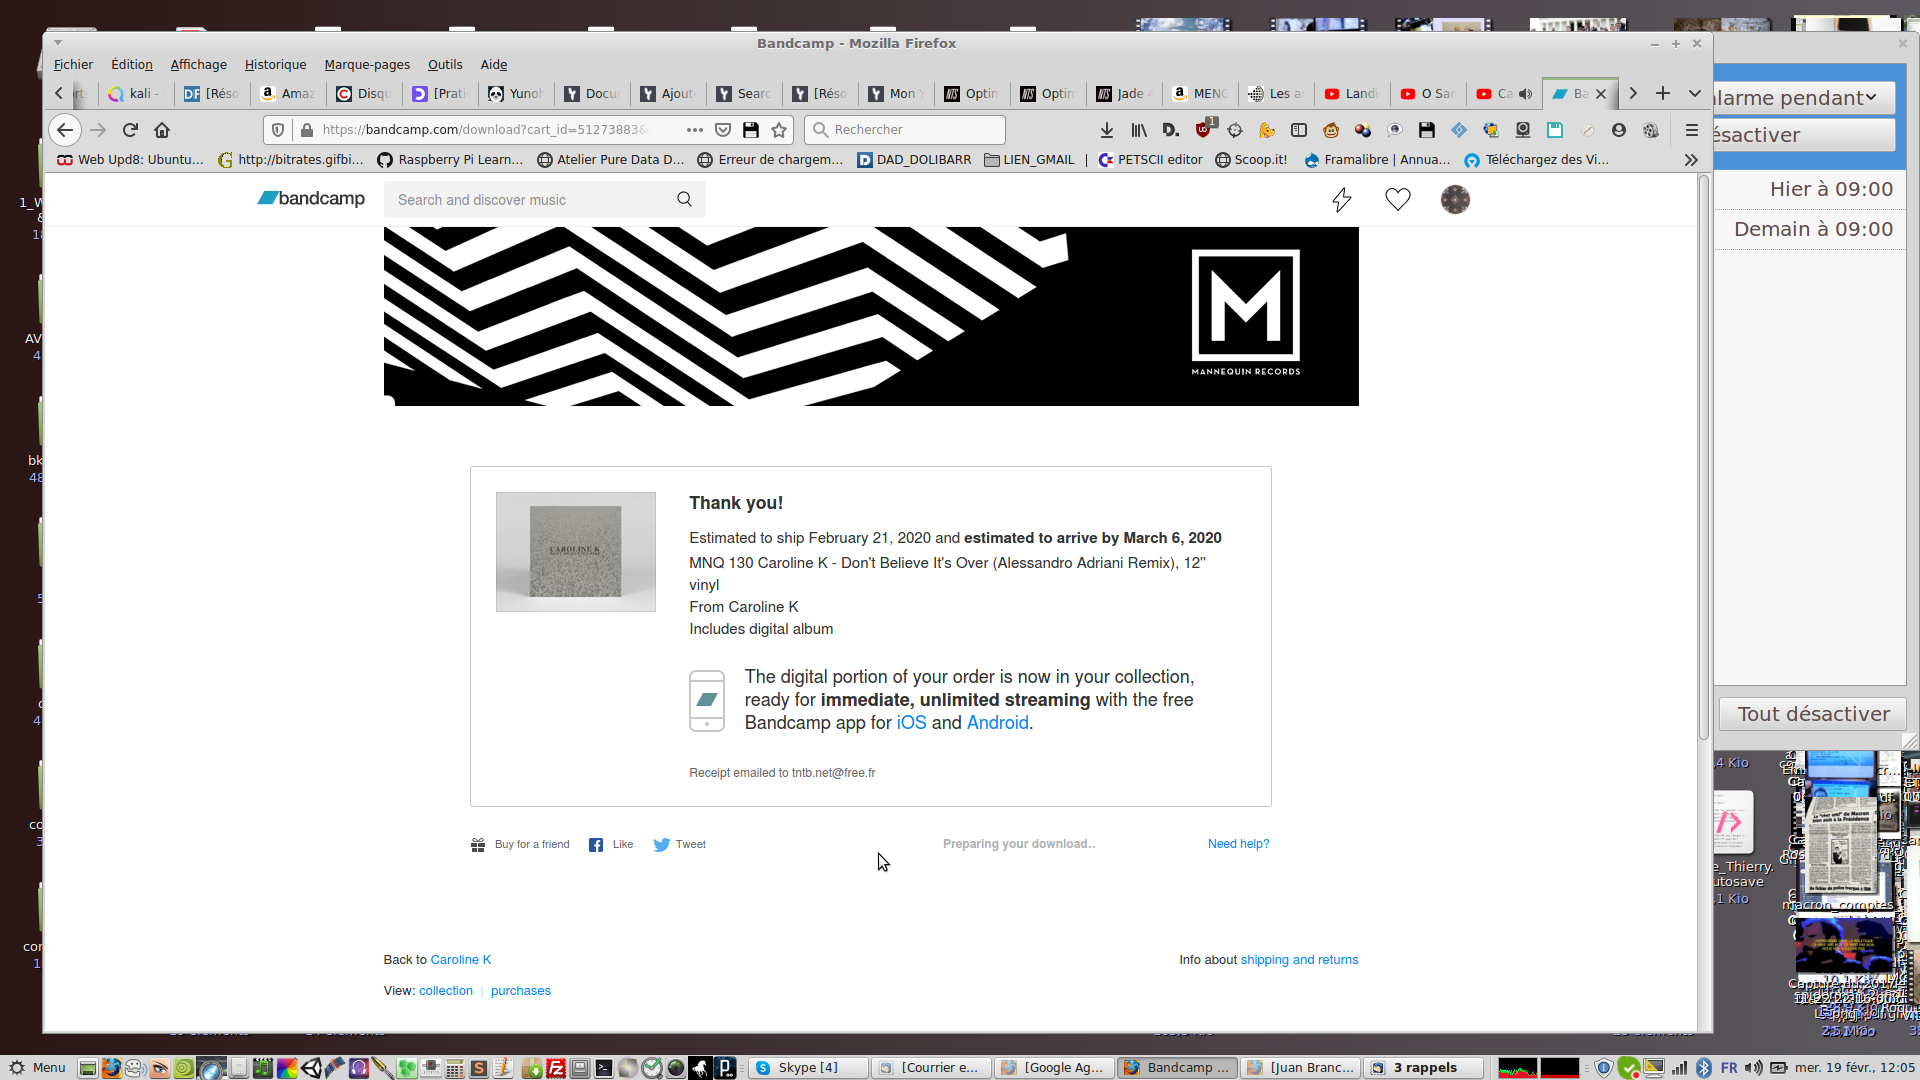Click the shipping and returns link

click(1299, 960)
